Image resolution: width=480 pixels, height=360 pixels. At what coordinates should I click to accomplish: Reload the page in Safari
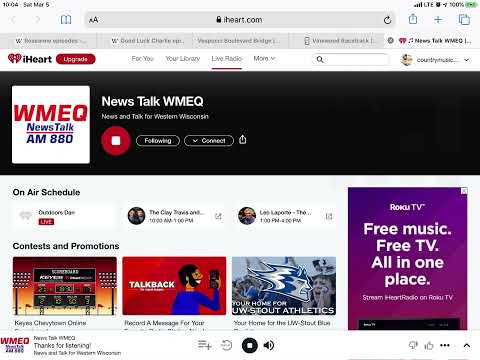[387, 20]
